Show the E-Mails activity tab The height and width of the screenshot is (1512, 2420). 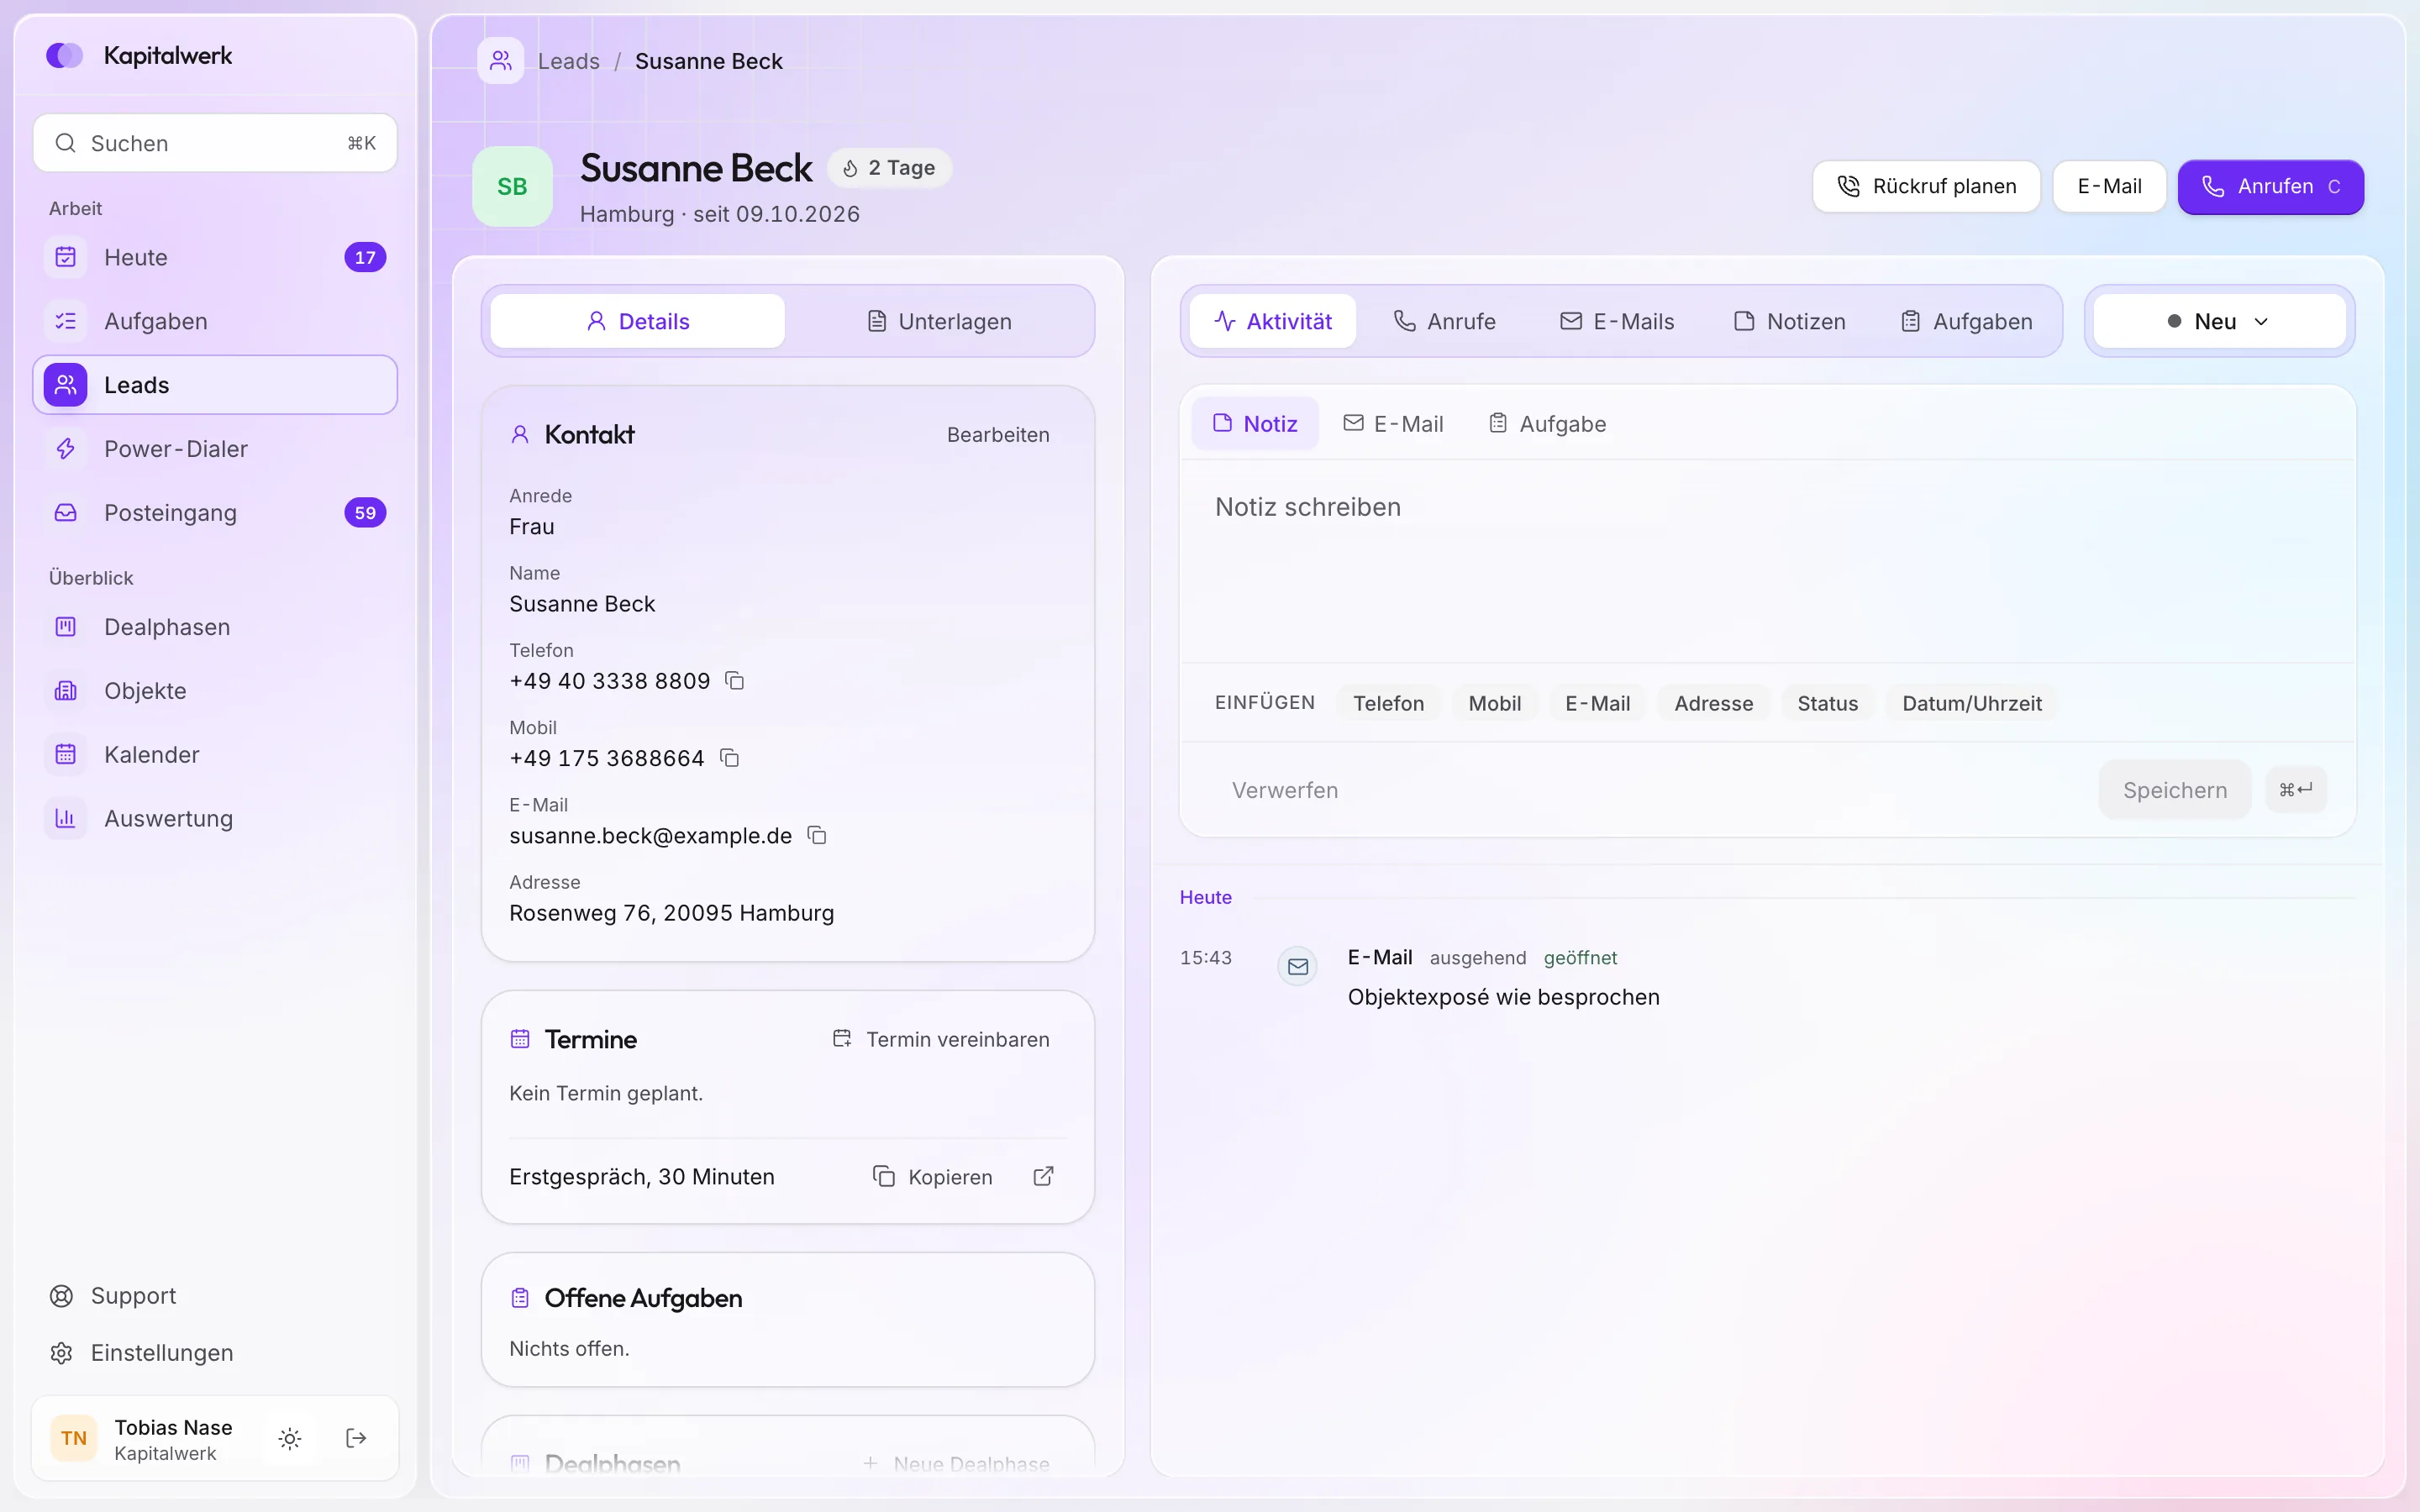coord(1617,321)
